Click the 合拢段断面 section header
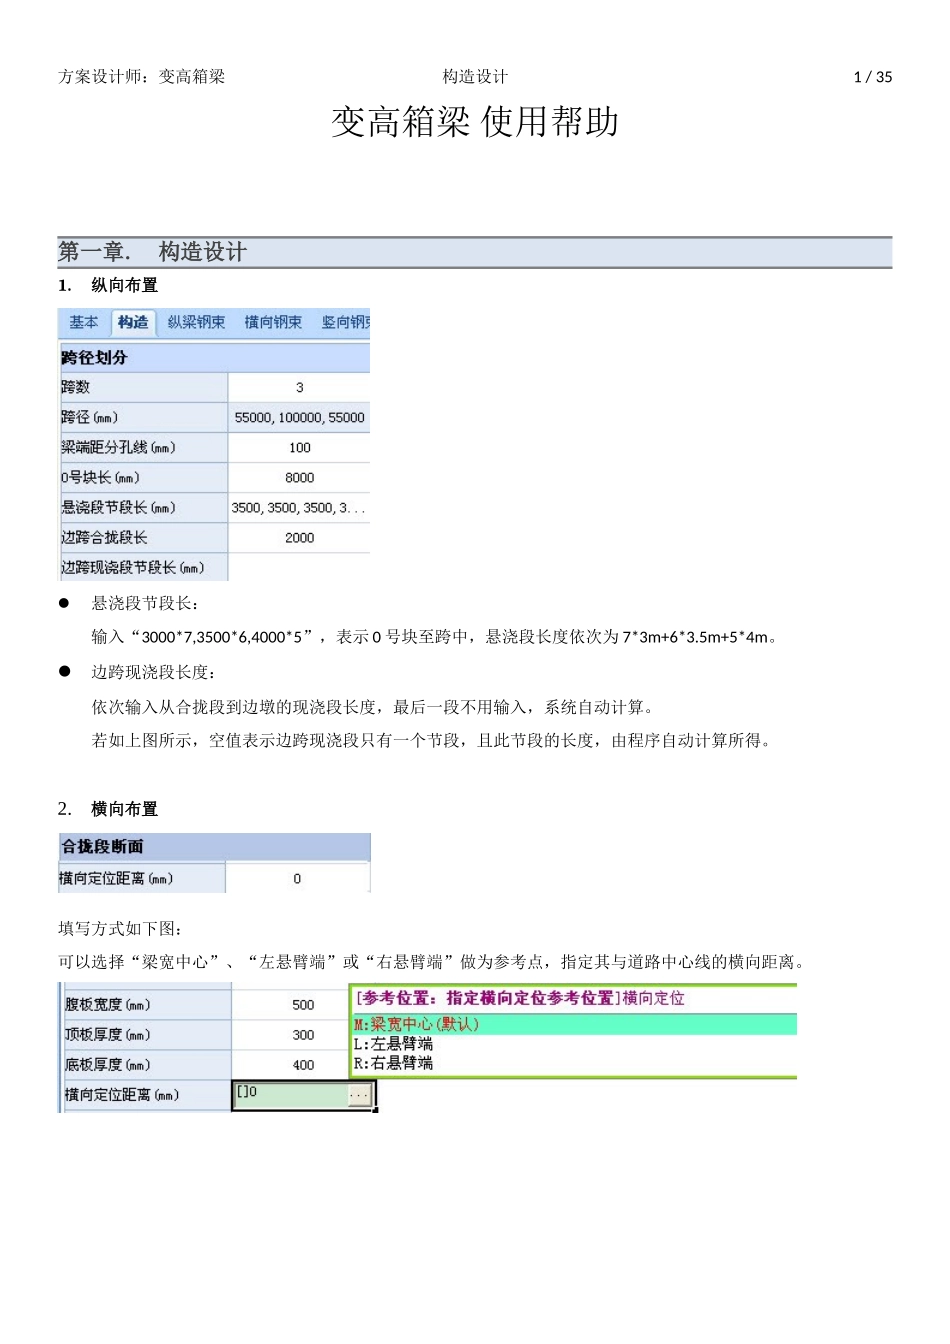This screenshot has height=1344, width=950. pos(214,846)
